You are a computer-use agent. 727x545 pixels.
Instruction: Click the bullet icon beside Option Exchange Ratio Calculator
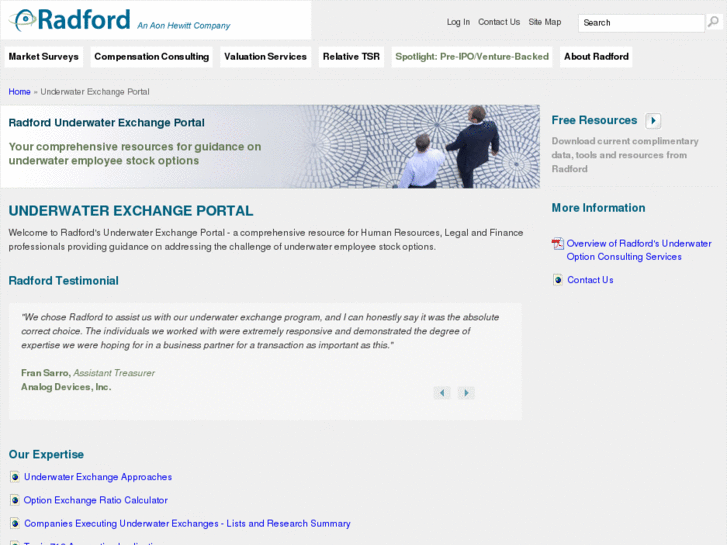click(x=15, y=500)
